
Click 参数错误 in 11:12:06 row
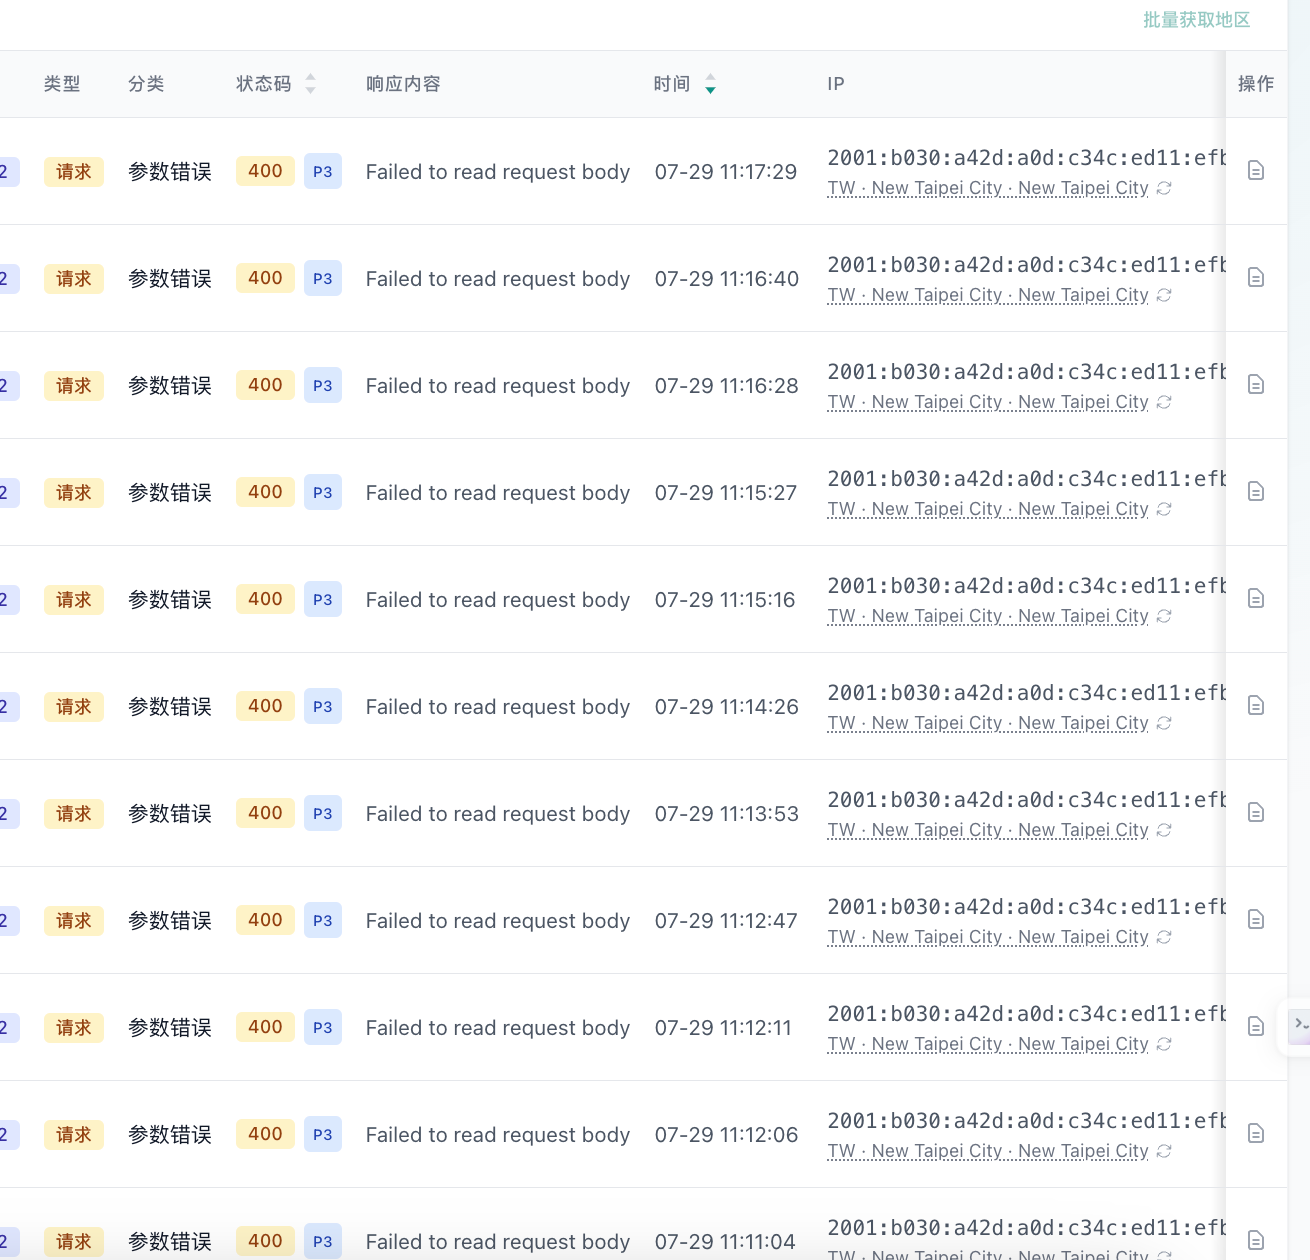[170, 1135]
